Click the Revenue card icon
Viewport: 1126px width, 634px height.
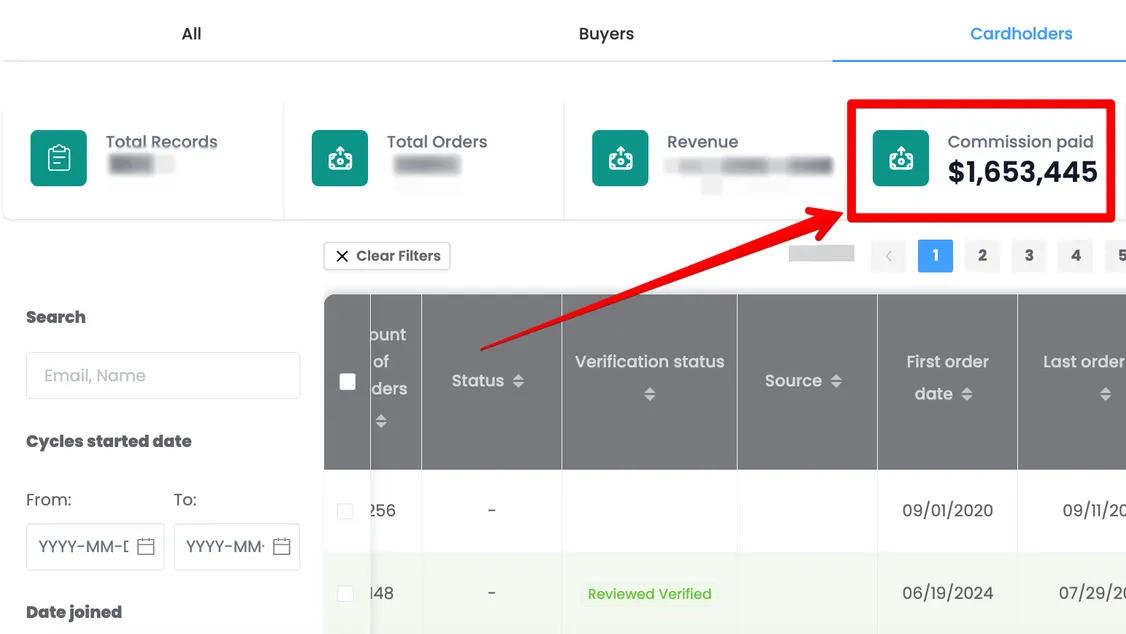(x=620, y=158)
